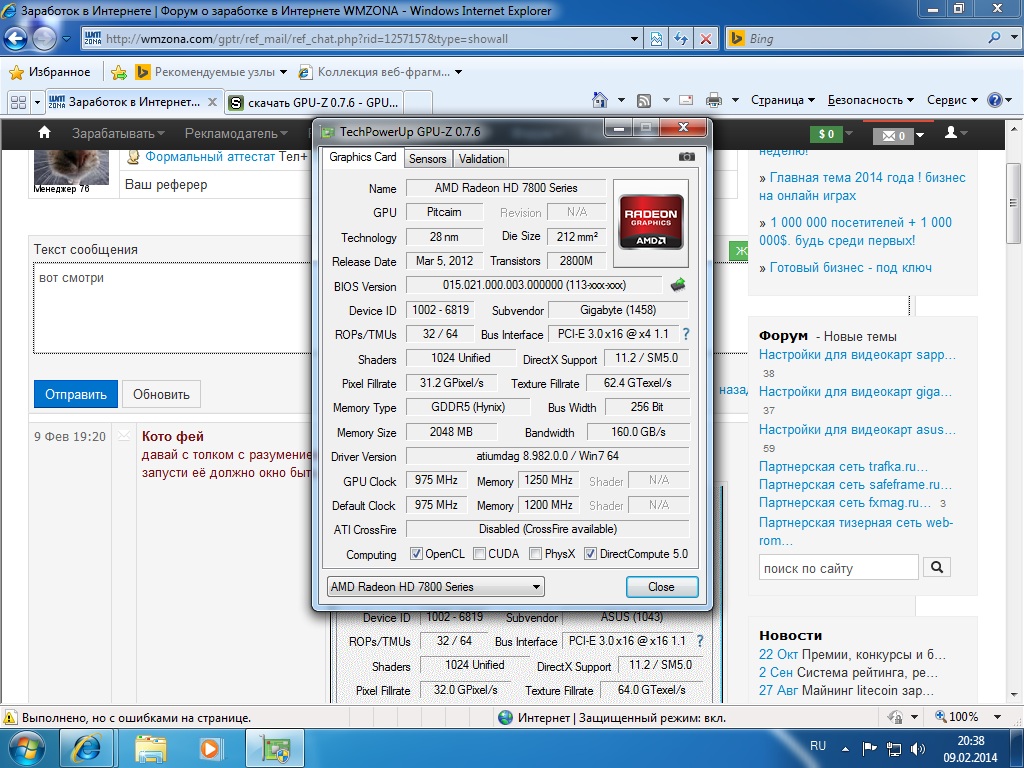Click the Отправить send button

click(x=76, y=394)
